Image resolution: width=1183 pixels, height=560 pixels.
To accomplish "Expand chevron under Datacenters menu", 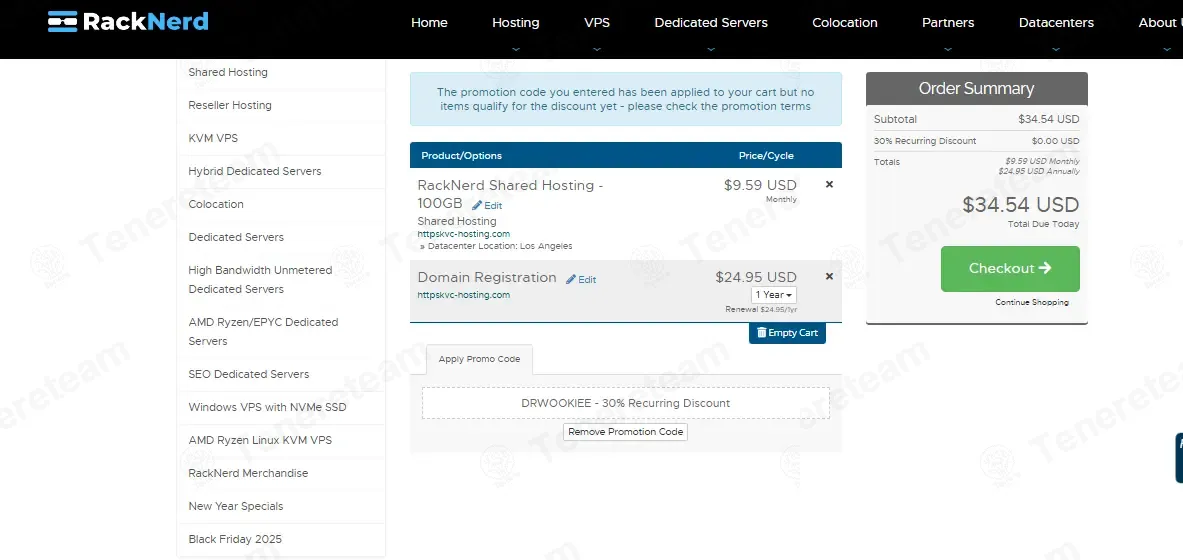I will click(1055, 49).
